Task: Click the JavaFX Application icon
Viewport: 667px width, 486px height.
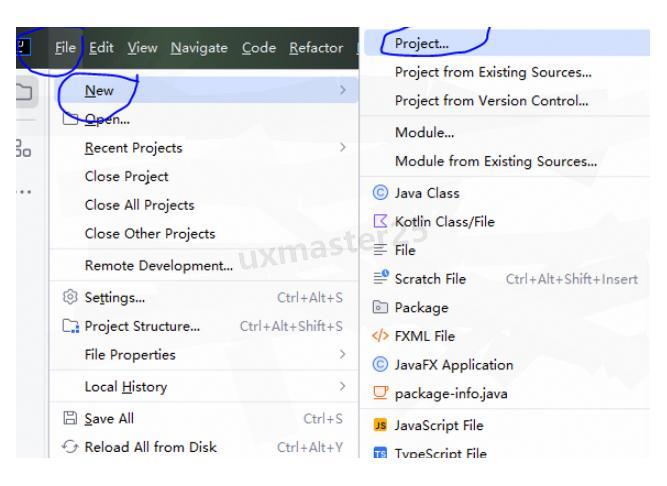Action: [379, 365]
